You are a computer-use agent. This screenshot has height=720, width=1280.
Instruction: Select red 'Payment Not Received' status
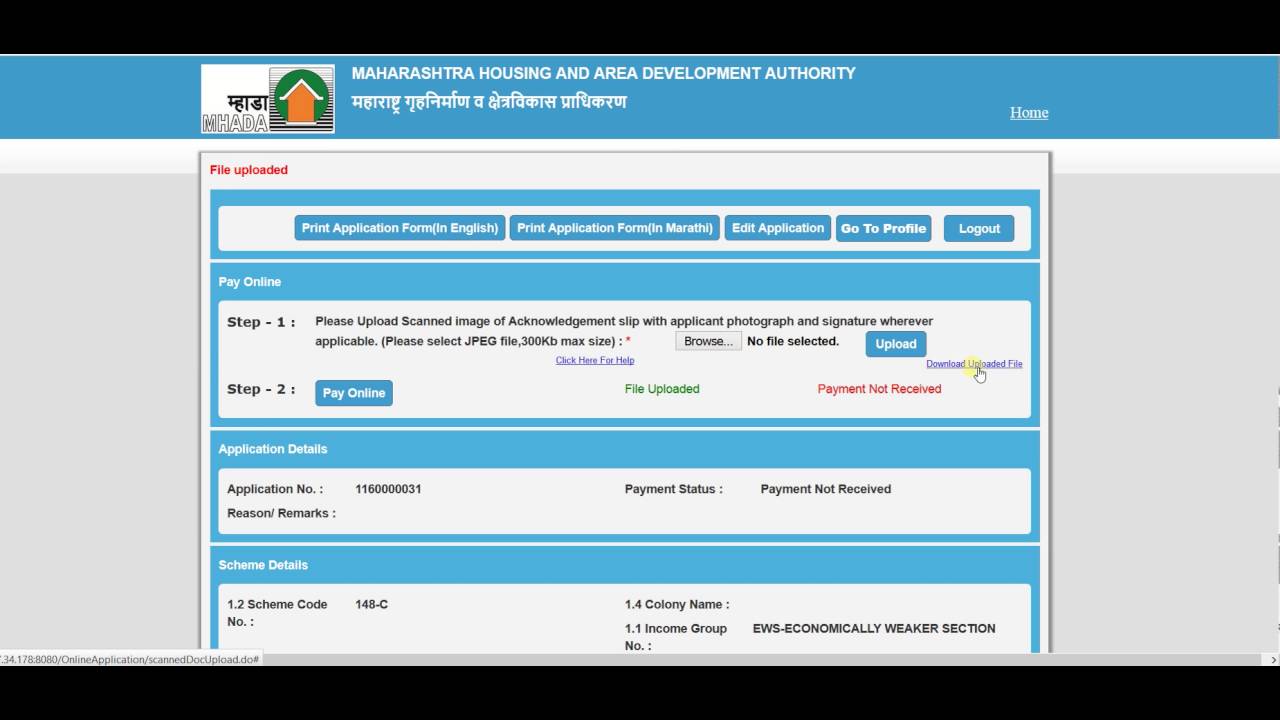pos(879,389)
